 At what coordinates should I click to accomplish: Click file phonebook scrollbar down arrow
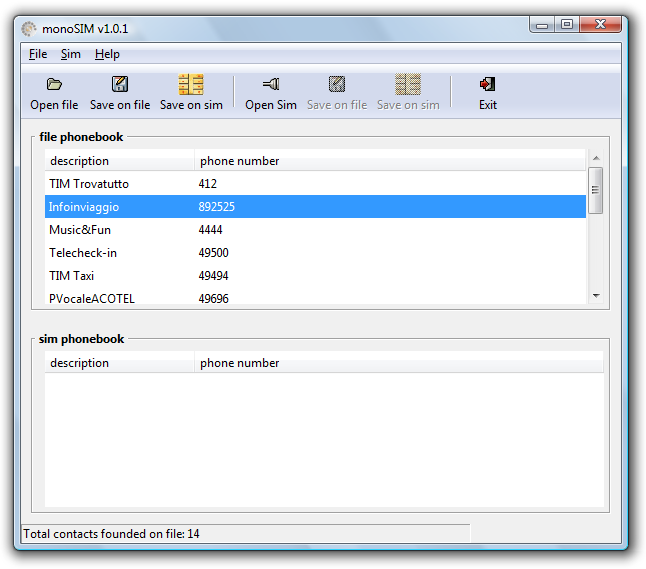click(x=596, y=295)
